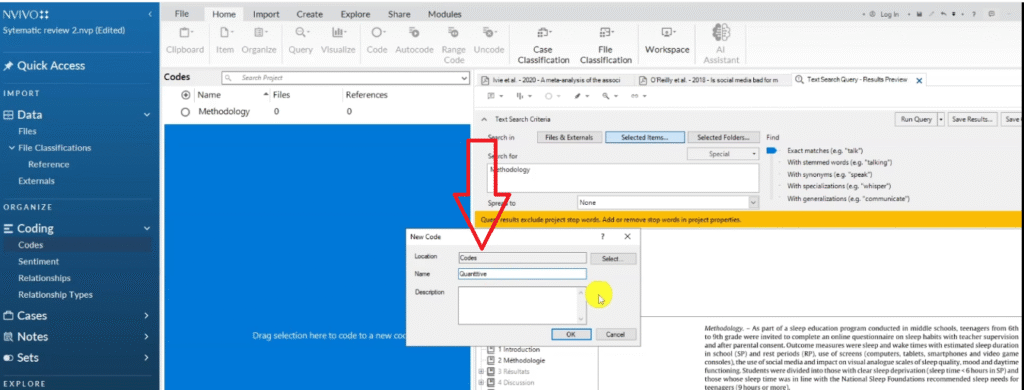Switch to the Share ribbon tab
This screenshot has height=390, width=1024.
[x=399, y=14]
